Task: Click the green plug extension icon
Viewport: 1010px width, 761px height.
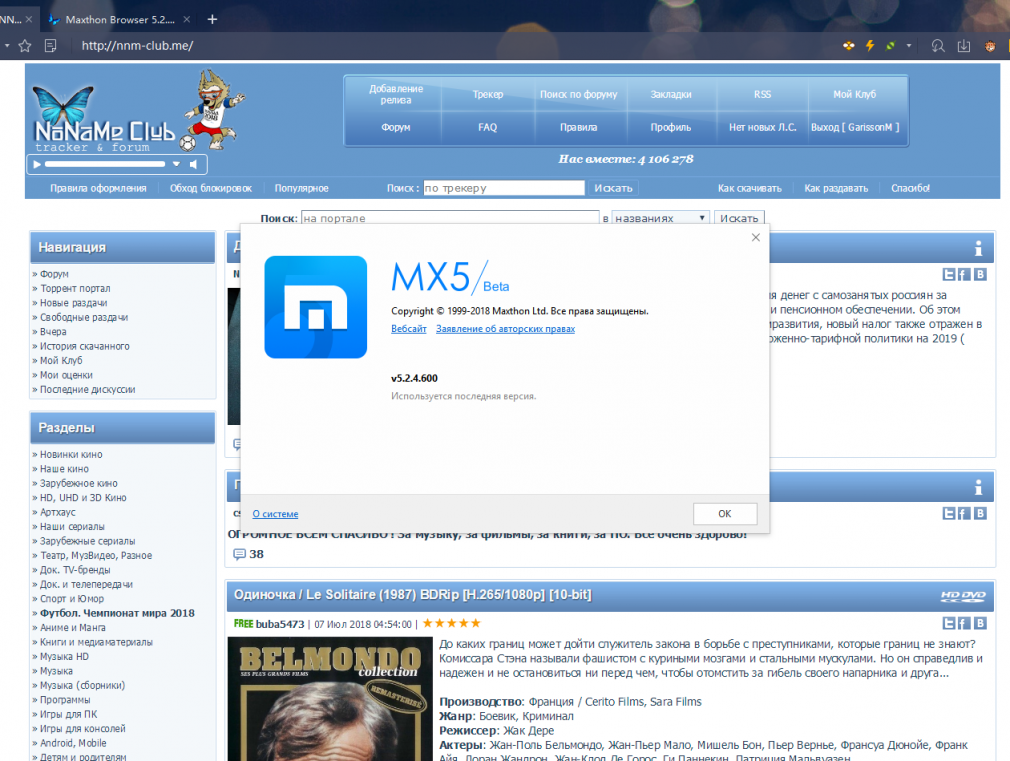Action: point(890,46)
